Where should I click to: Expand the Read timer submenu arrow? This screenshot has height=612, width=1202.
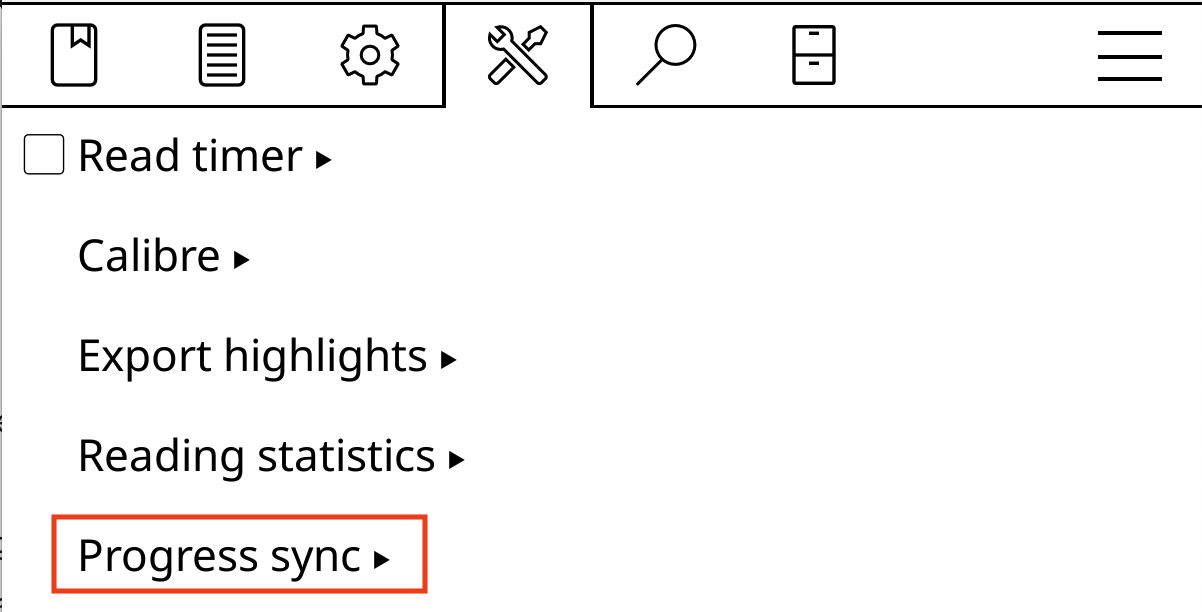tap(322, 158)
